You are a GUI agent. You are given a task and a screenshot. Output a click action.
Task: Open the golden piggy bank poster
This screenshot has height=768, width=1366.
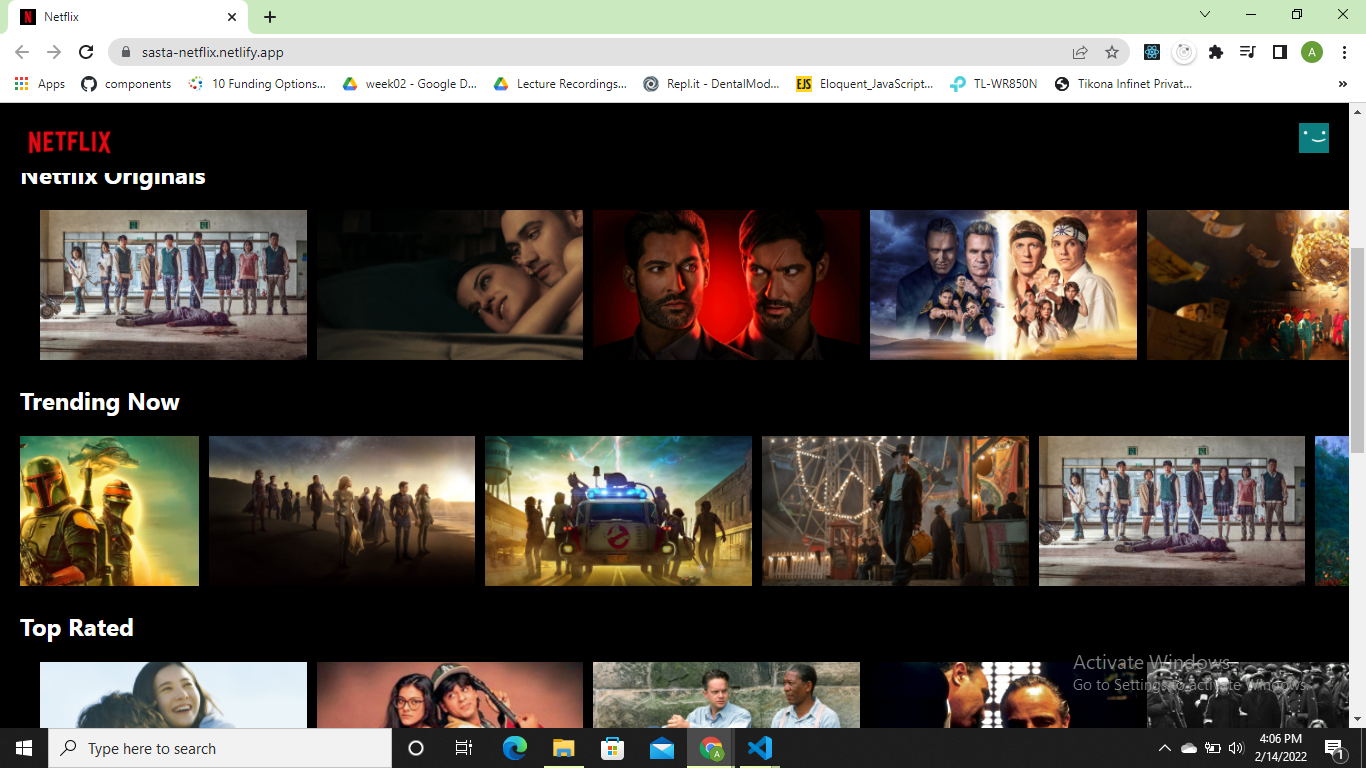point(1248,285)
